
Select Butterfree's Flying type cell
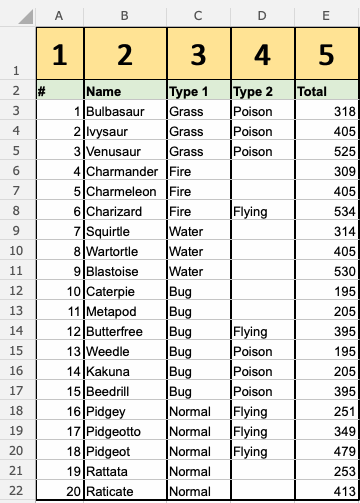263,330
